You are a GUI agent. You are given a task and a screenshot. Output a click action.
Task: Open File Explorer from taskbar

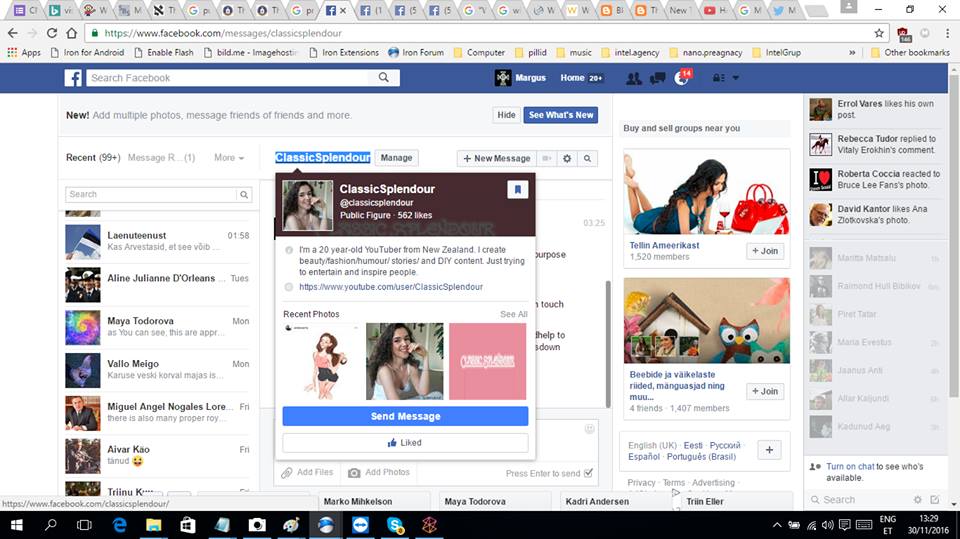tap(153, 525)
